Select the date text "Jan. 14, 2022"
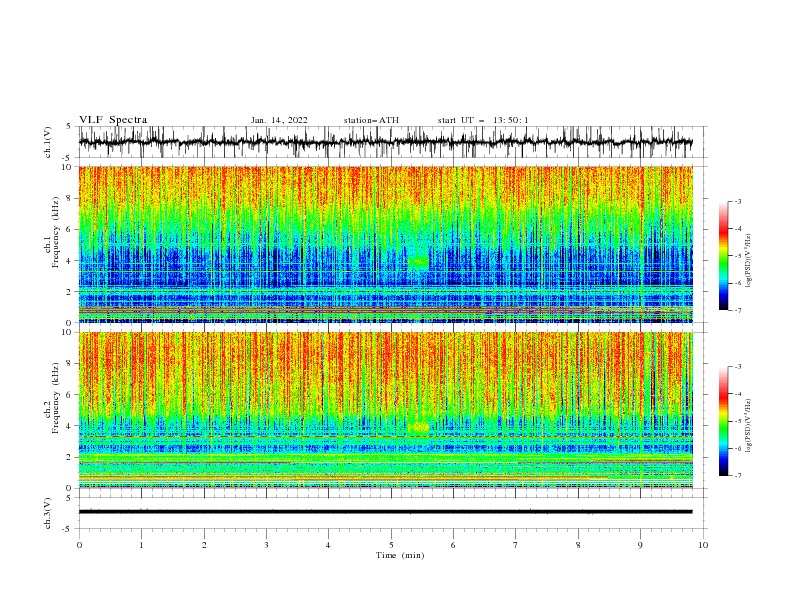 (279, 120)
